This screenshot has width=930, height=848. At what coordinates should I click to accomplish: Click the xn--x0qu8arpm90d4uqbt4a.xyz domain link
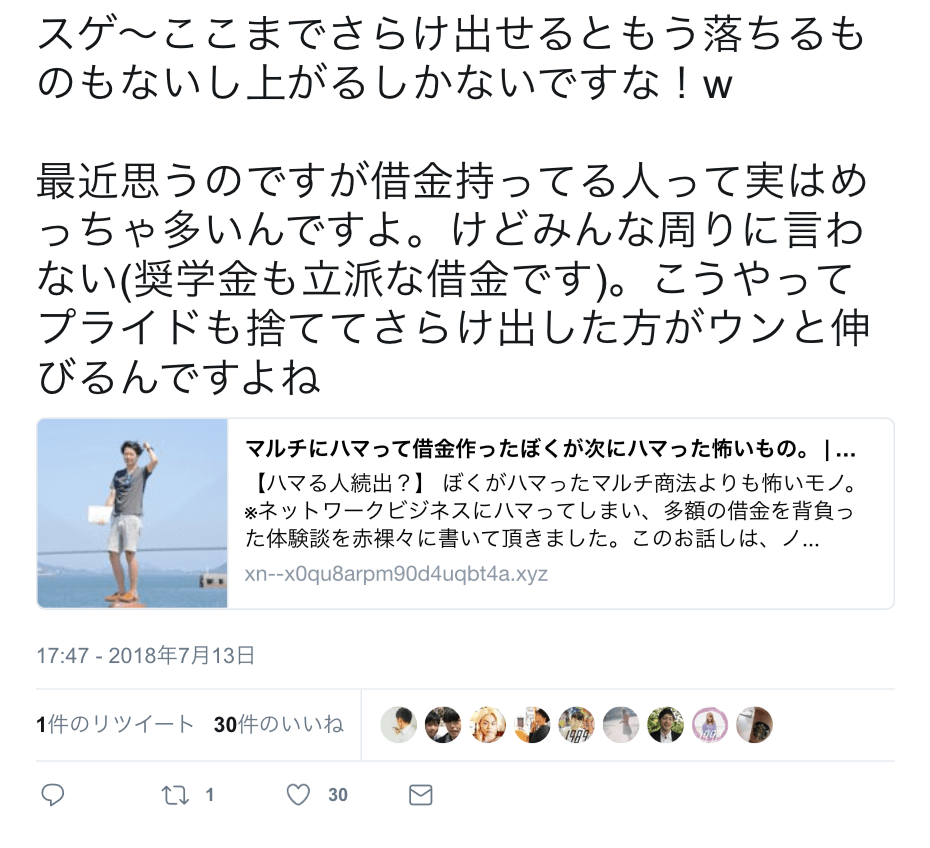click(396, 574)
